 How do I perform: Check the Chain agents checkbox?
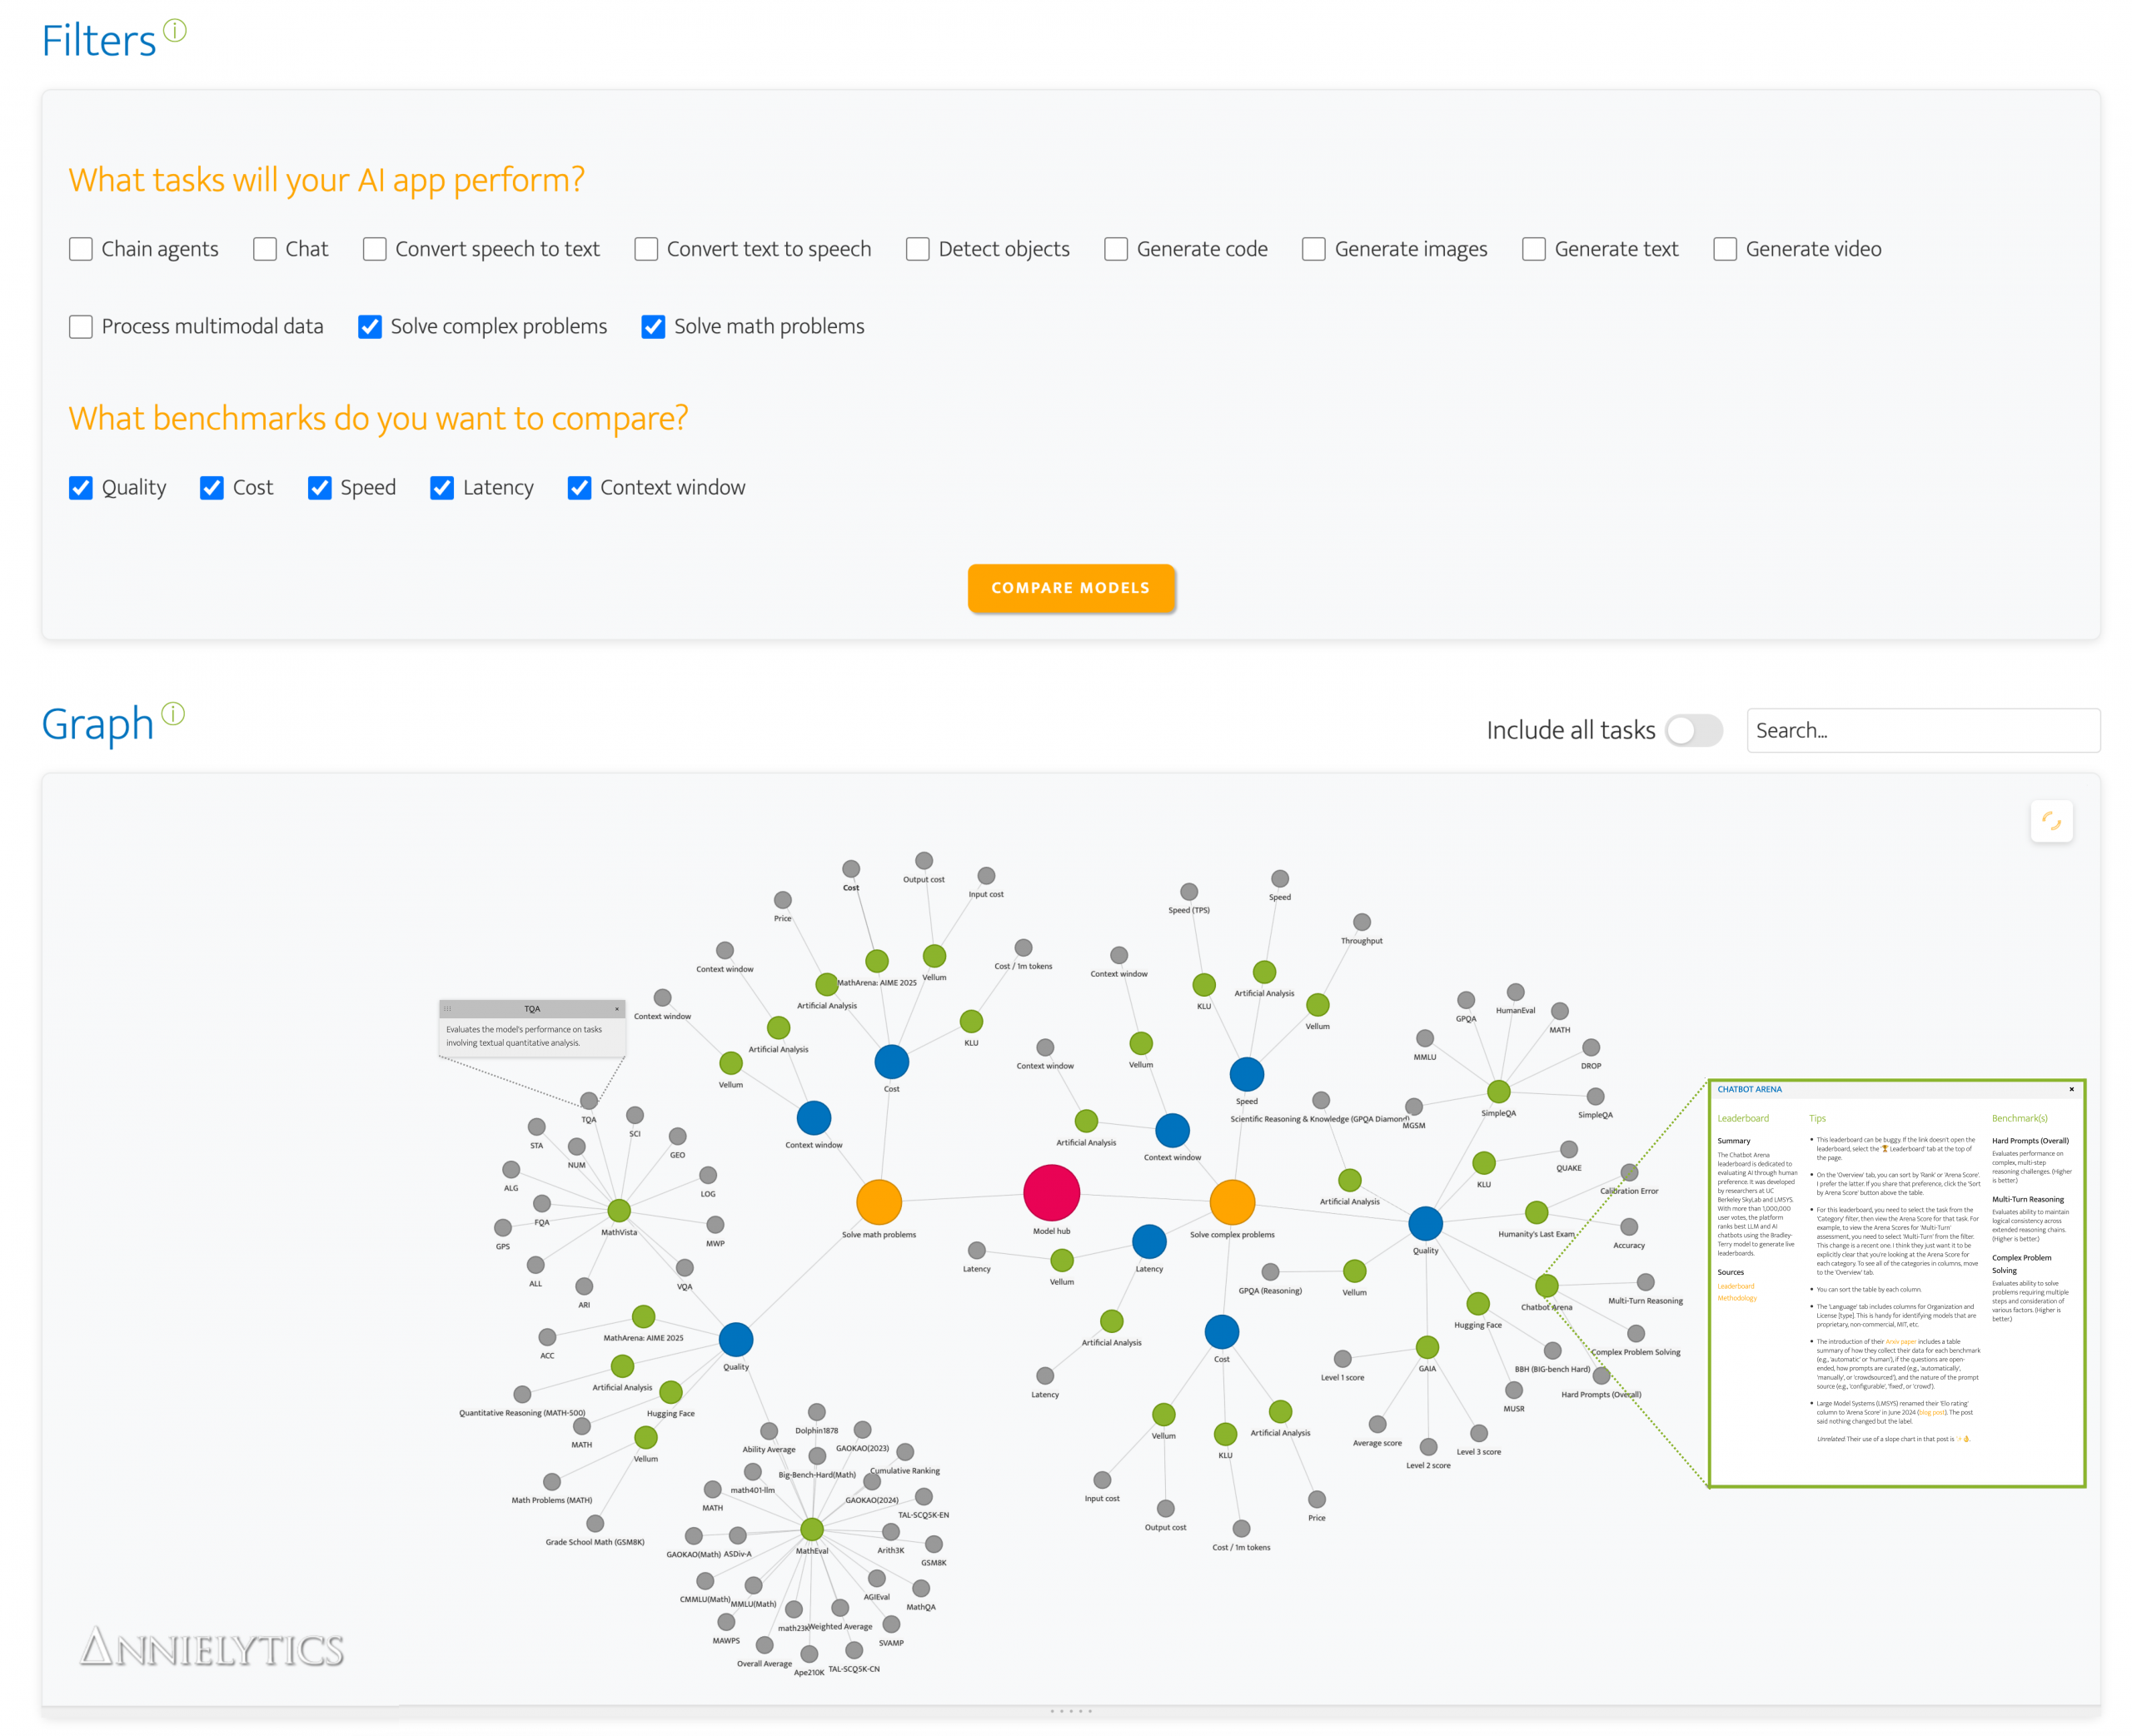81,249
